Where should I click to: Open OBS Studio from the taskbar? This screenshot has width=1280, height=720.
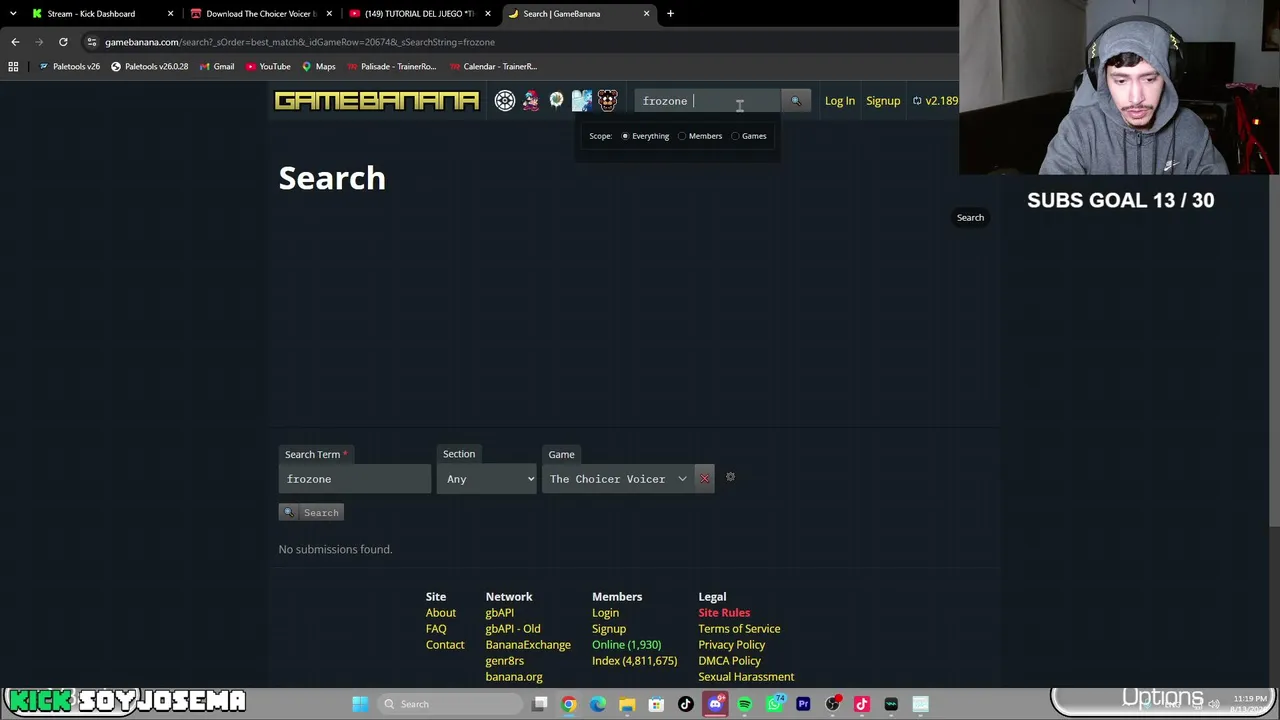point(832,704)
